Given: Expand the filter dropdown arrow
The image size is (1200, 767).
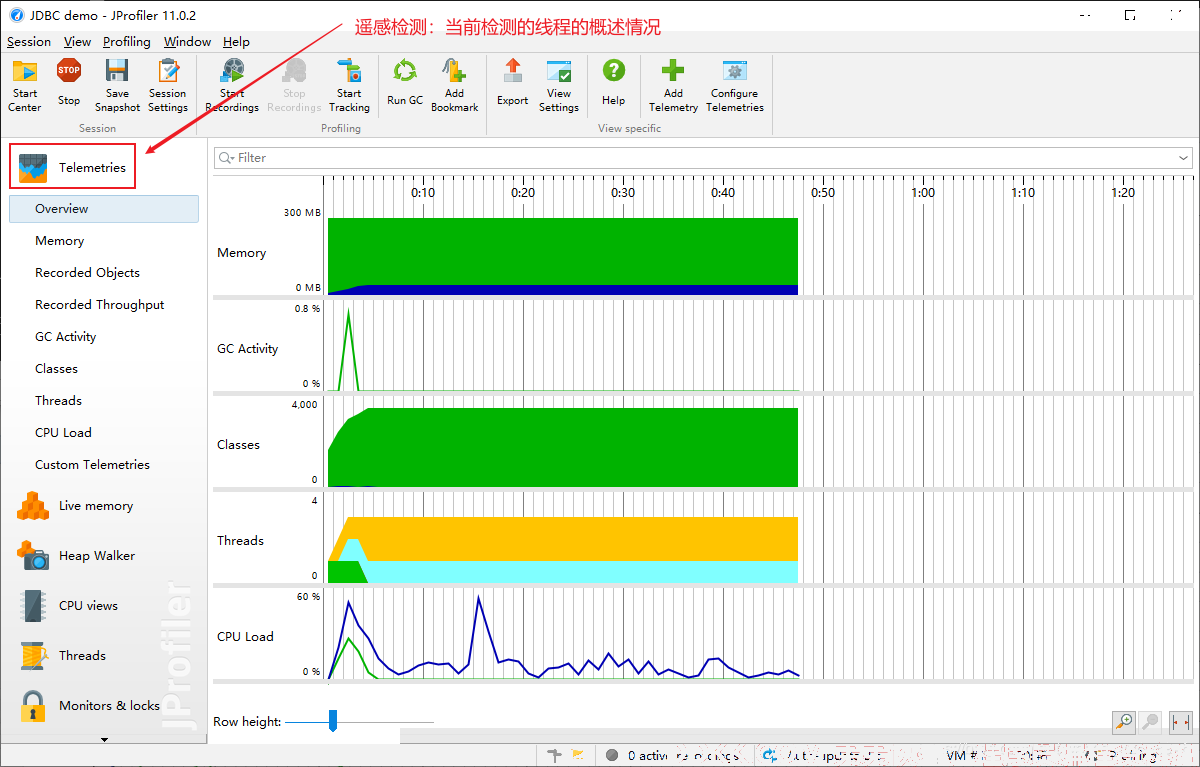Looking at the screenshot, I should coord(1184,158).
